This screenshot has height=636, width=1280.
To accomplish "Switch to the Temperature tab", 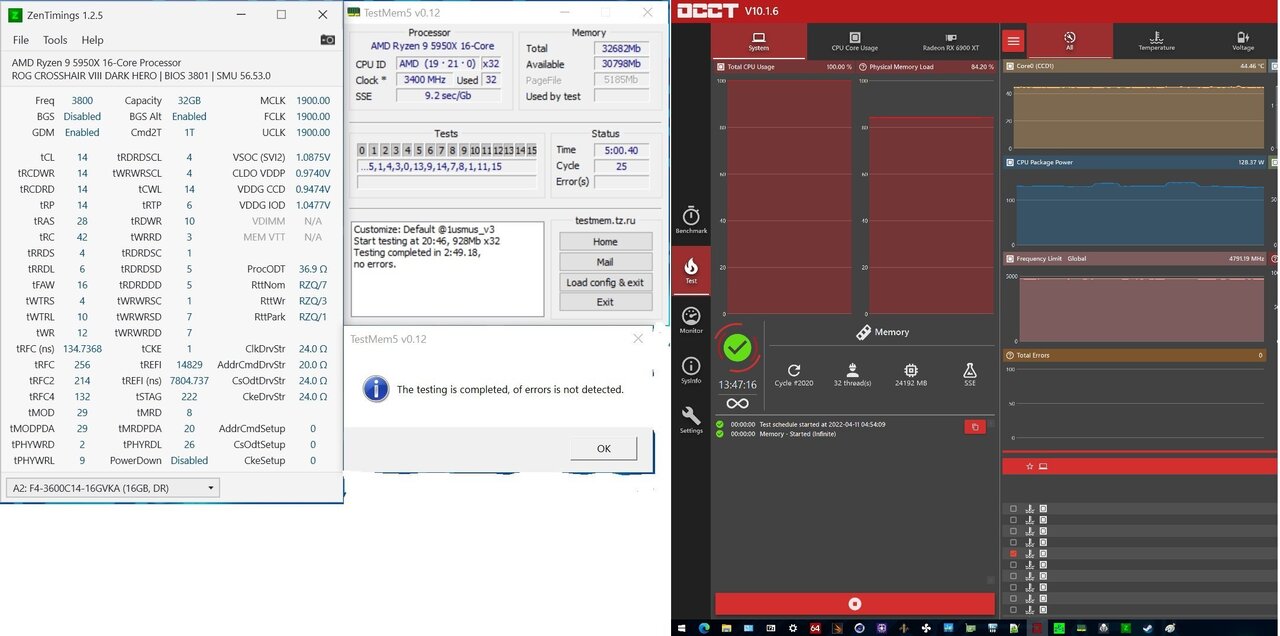I will click(1156, 41).
